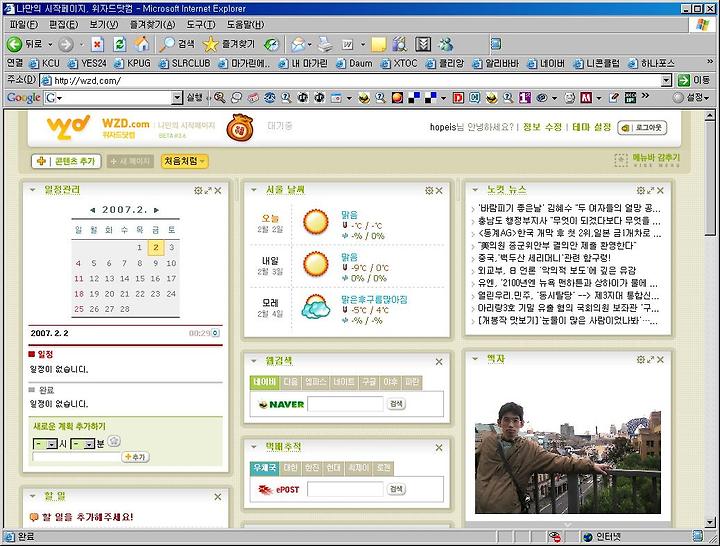Click the lucky bag icon in header

240,128
